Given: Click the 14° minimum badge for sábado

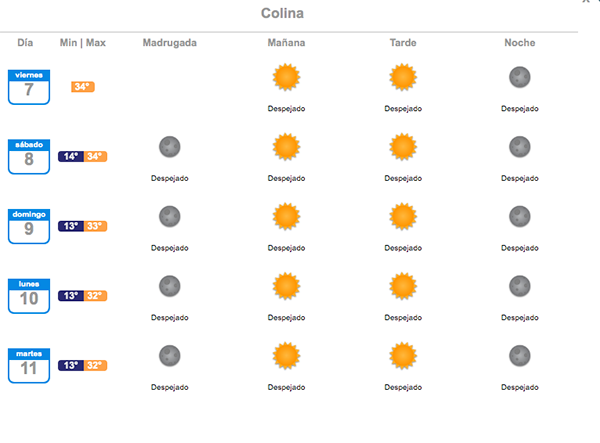Looking at the screenshot, I should coord(71,156).
